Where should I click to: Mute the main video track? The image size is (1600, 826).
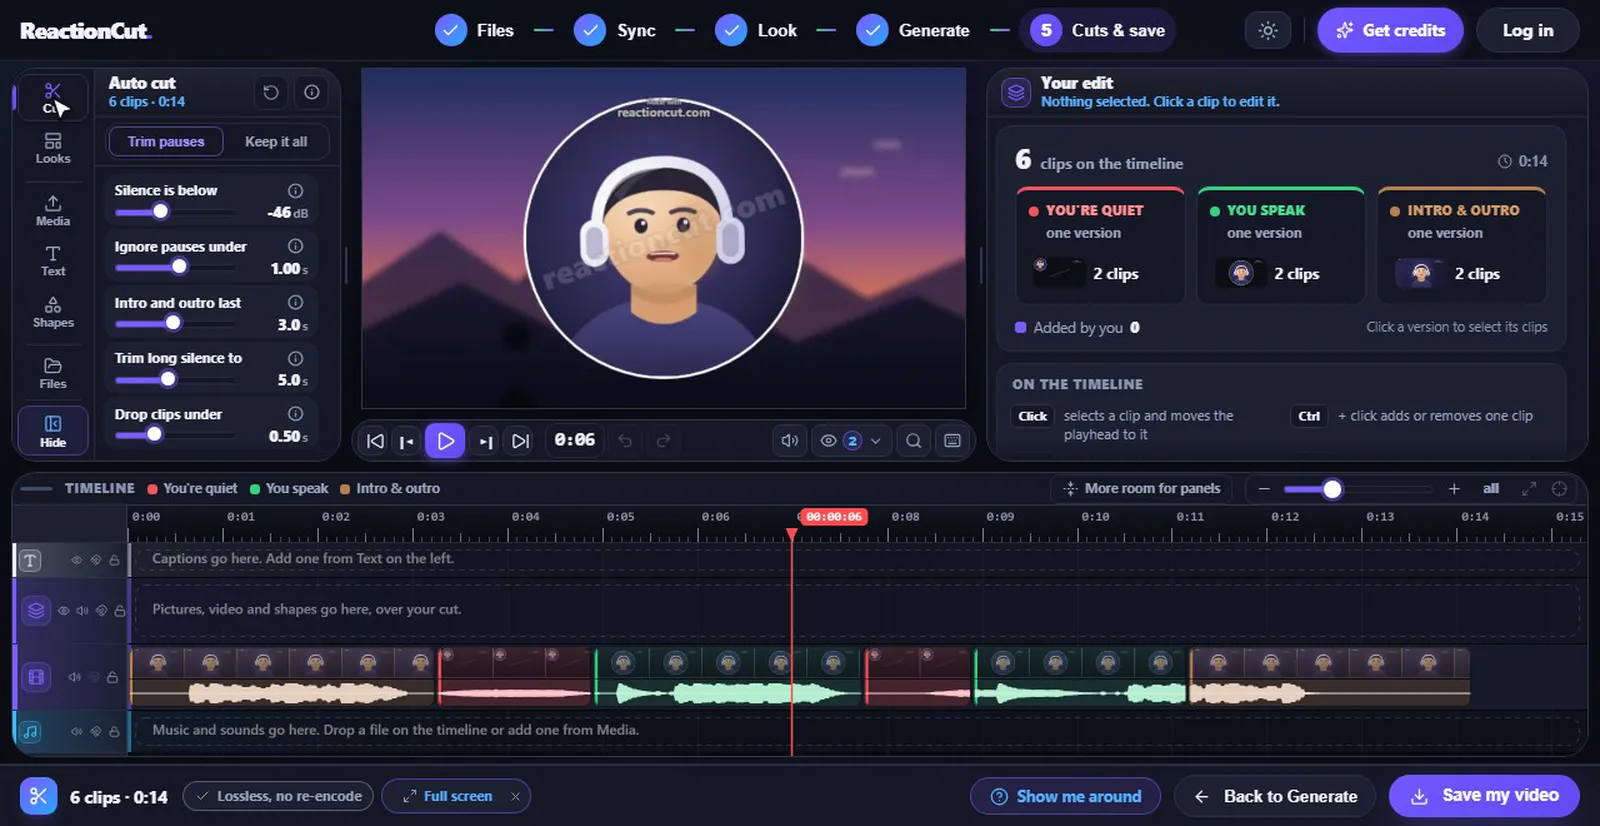click(x=75, y=677)
